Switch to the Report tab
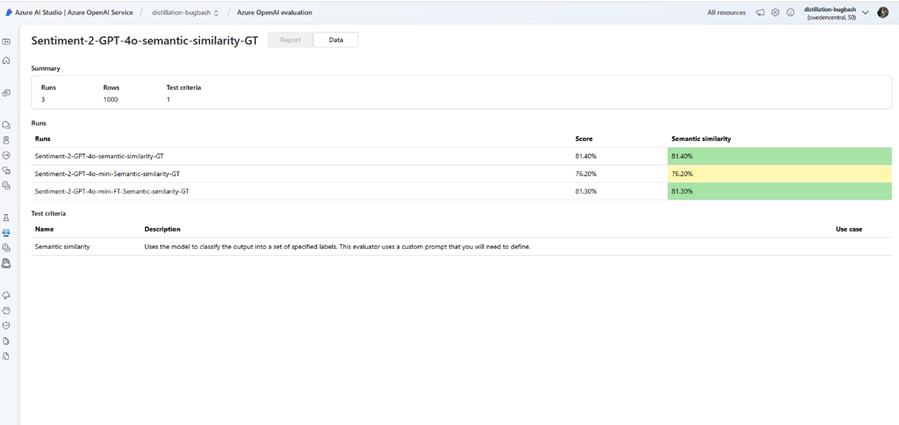This screenshot has width=899, height=425. click(291, 40)
